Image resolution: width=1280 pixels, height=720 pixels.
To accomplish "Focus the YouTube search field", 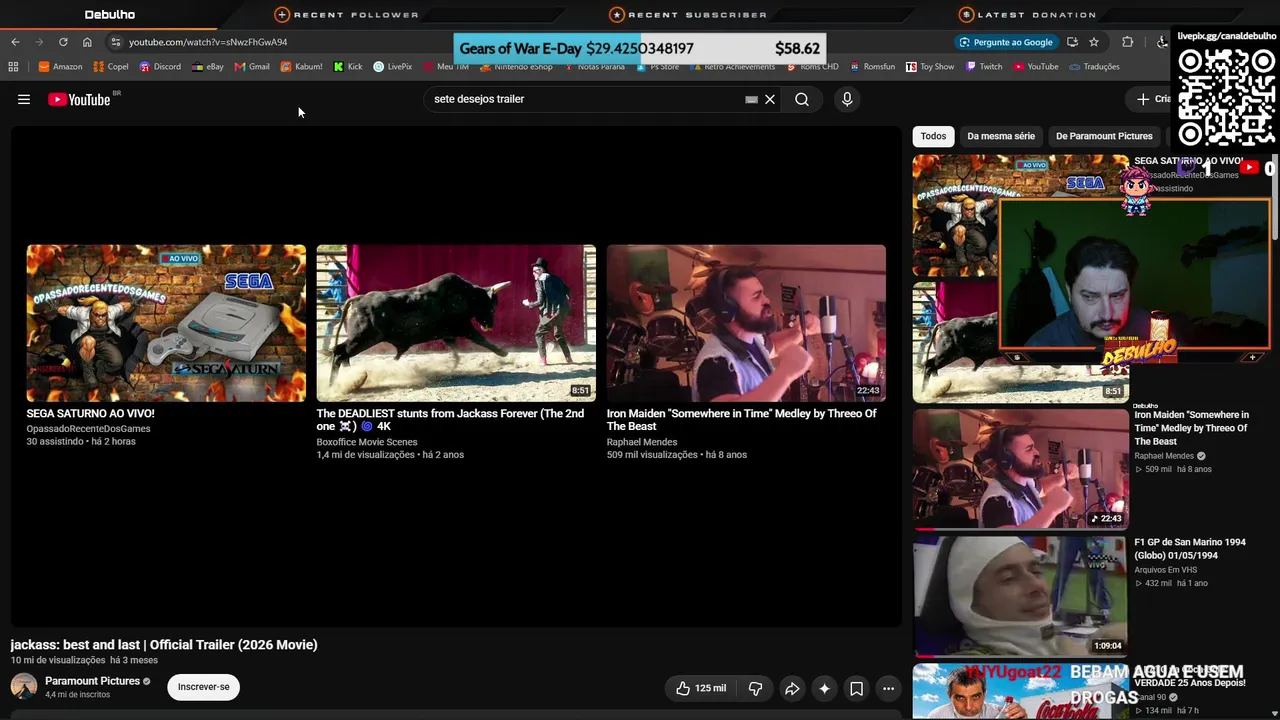I will (x=585, y=99).
